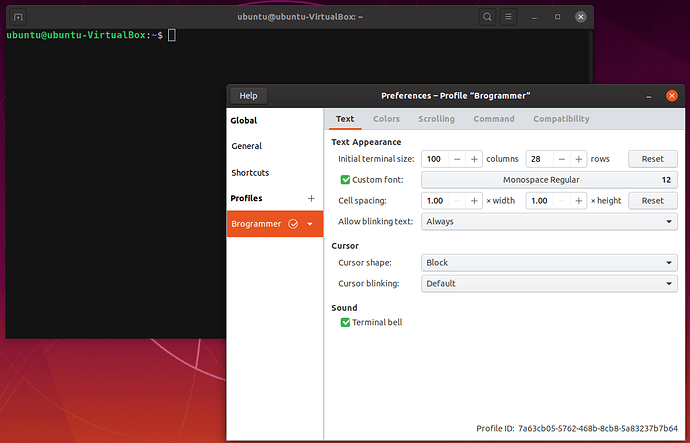Click the rows number field
690x443 pixels.
(x=540, y=159)
